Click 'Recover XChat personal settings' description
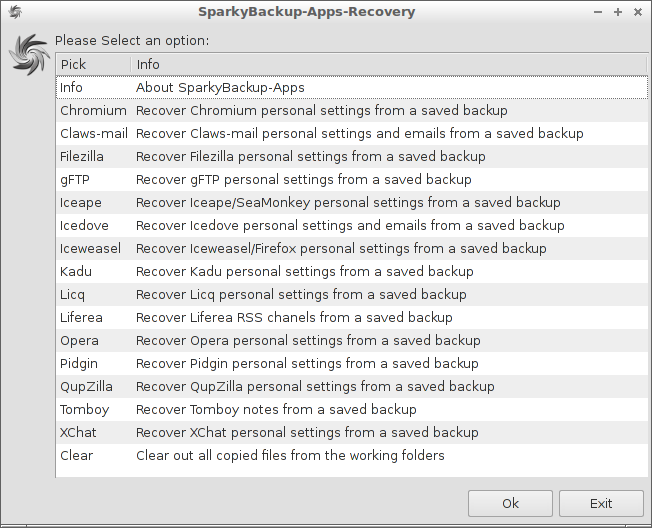This screenshot has width=652, height=528. click(x=307, y=432)
